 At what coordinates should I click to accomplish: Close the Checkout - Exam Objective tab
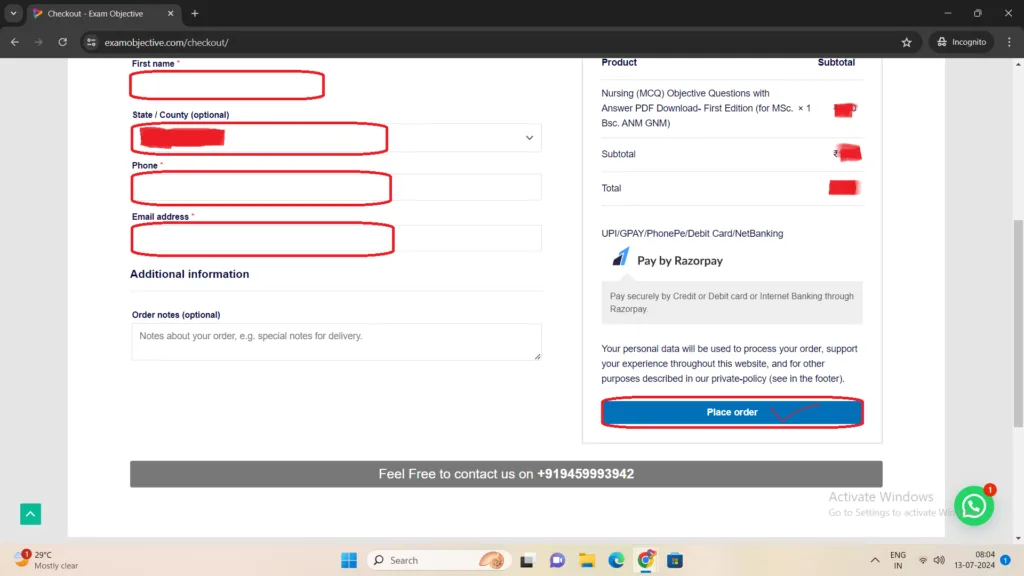tap(170, 13)
